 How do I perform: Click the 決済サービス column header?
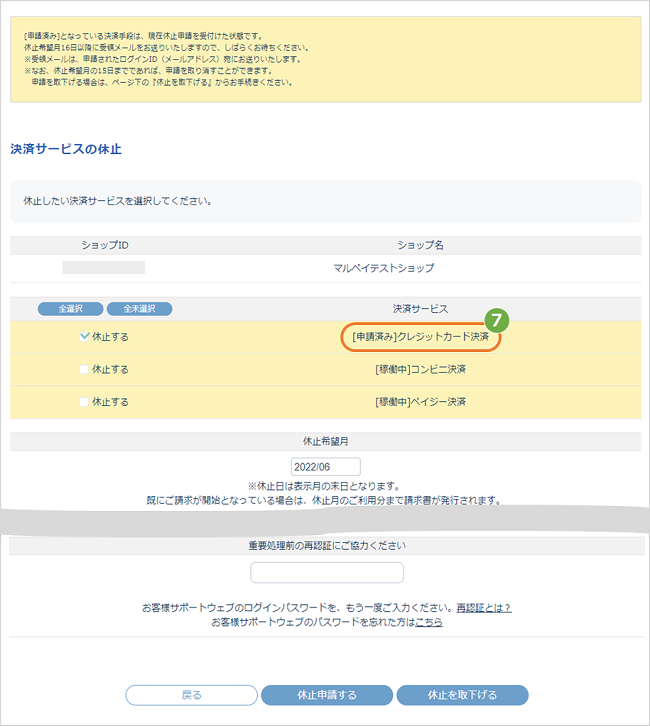(421, 309)
